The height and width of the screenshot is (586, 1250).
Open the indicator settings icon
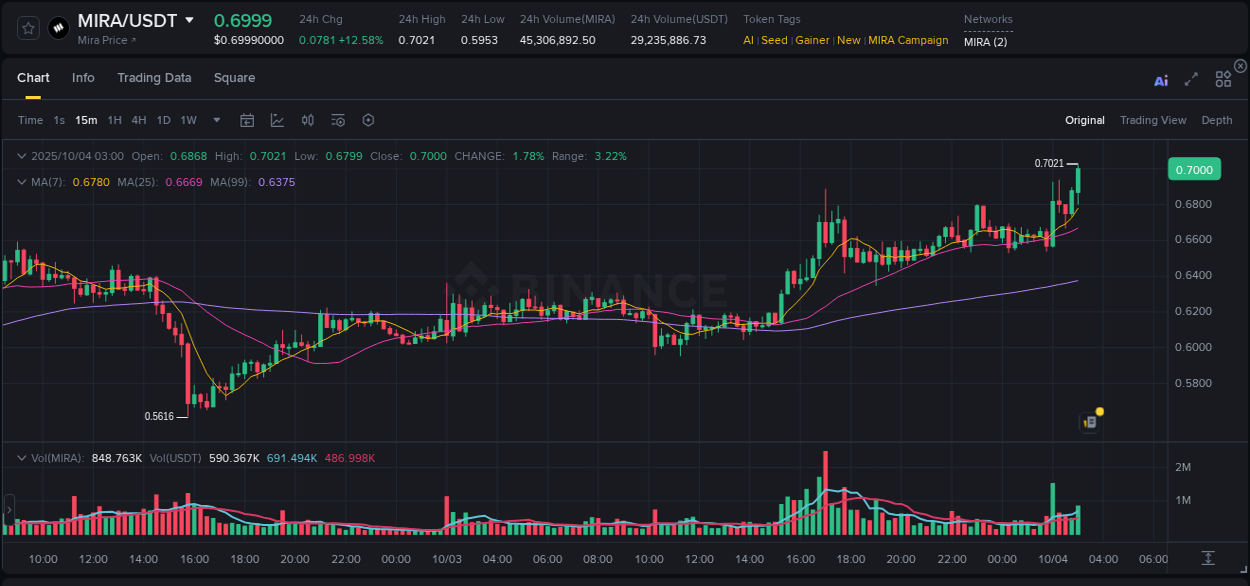coord(337,119)
